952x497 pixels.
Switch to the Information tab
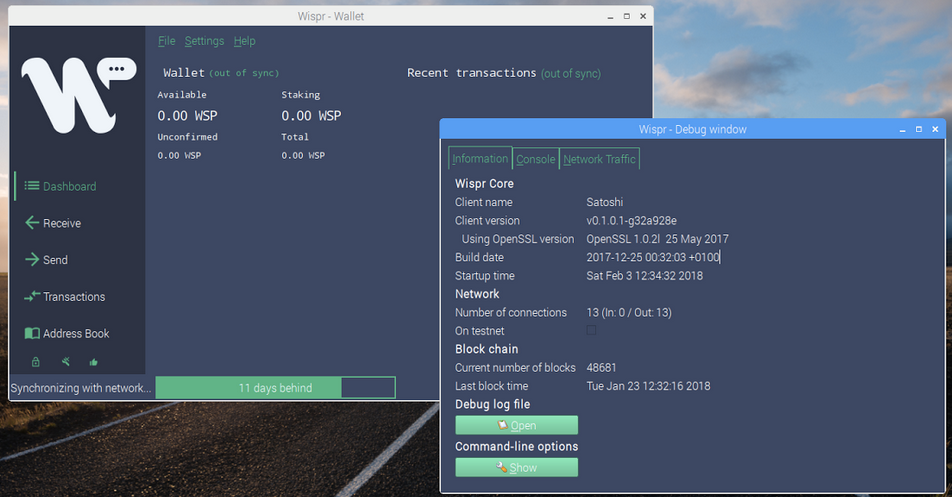pyautogui.click(x=480, y=158)
